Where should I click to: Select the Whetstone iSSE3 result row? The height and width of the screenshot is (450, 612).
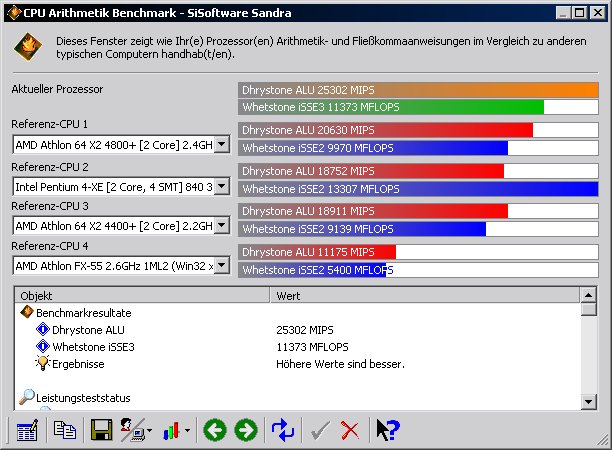[x=298, y=347]
